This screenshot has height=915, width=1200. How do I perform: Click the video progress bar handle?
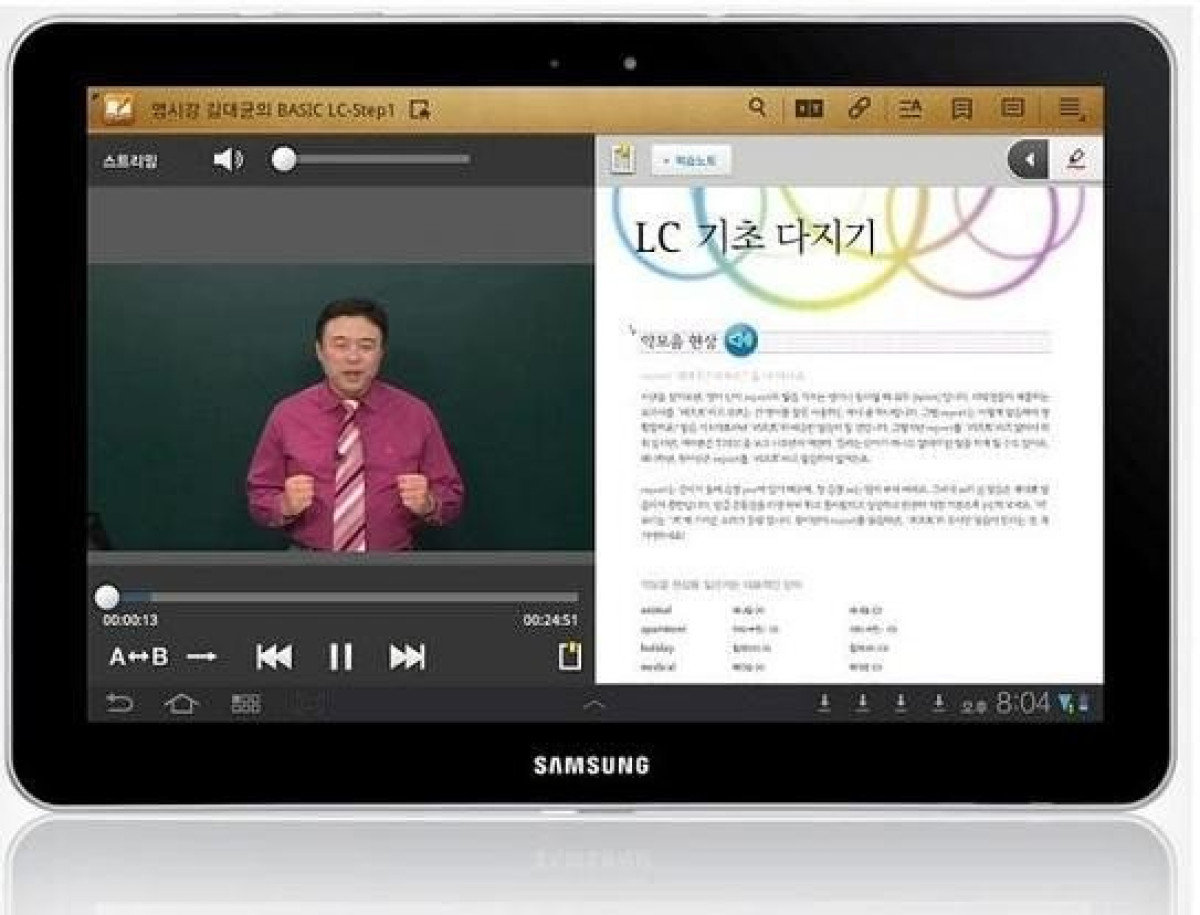tap(107, 598)
